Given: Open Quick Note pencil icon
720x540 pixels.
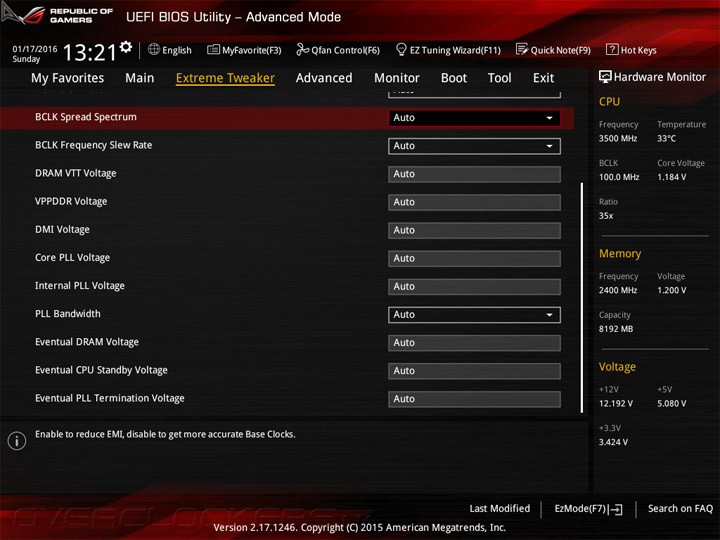Looking at the screenshot, I should (x=522, y=49).
